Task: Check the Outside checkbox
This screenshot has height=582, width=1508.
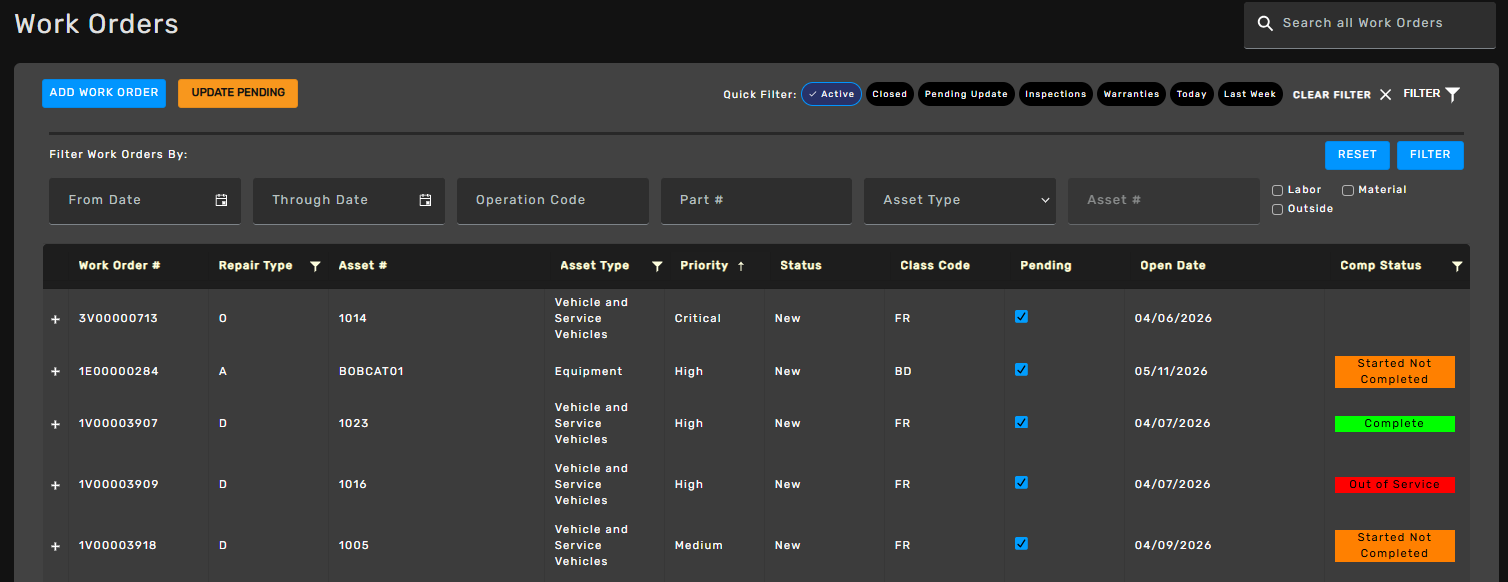Action: click(1277, 209)
